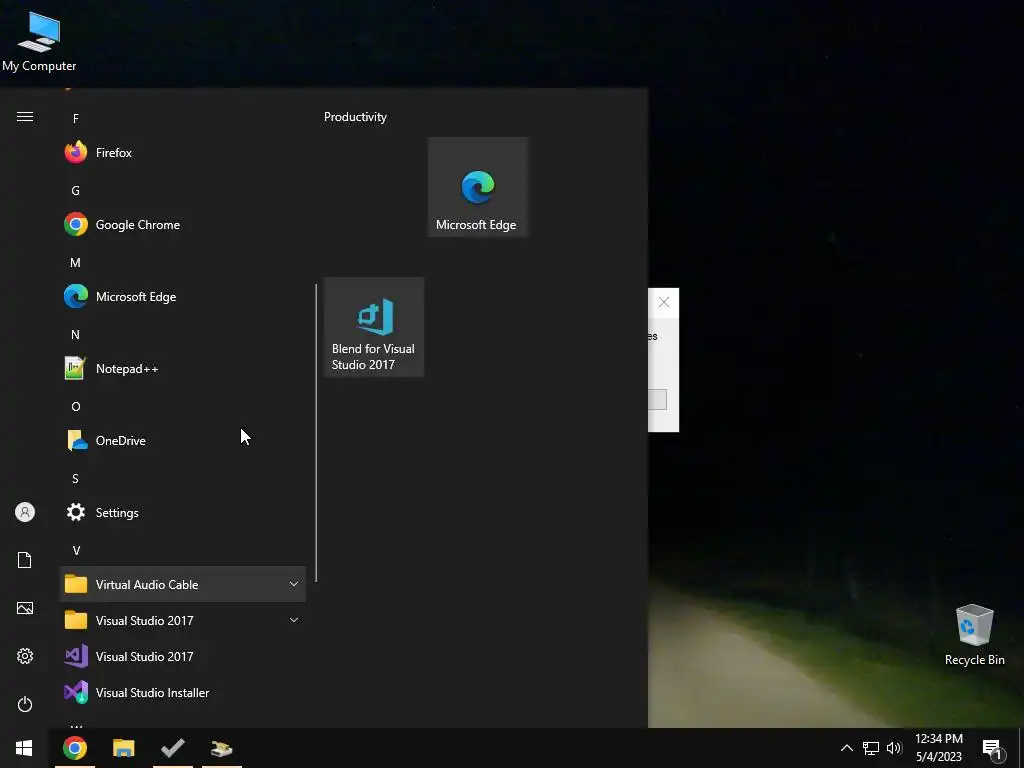The image size is (1024, 768).
Task: Open File Explorer from the taskbar
Action: (123, 748)
